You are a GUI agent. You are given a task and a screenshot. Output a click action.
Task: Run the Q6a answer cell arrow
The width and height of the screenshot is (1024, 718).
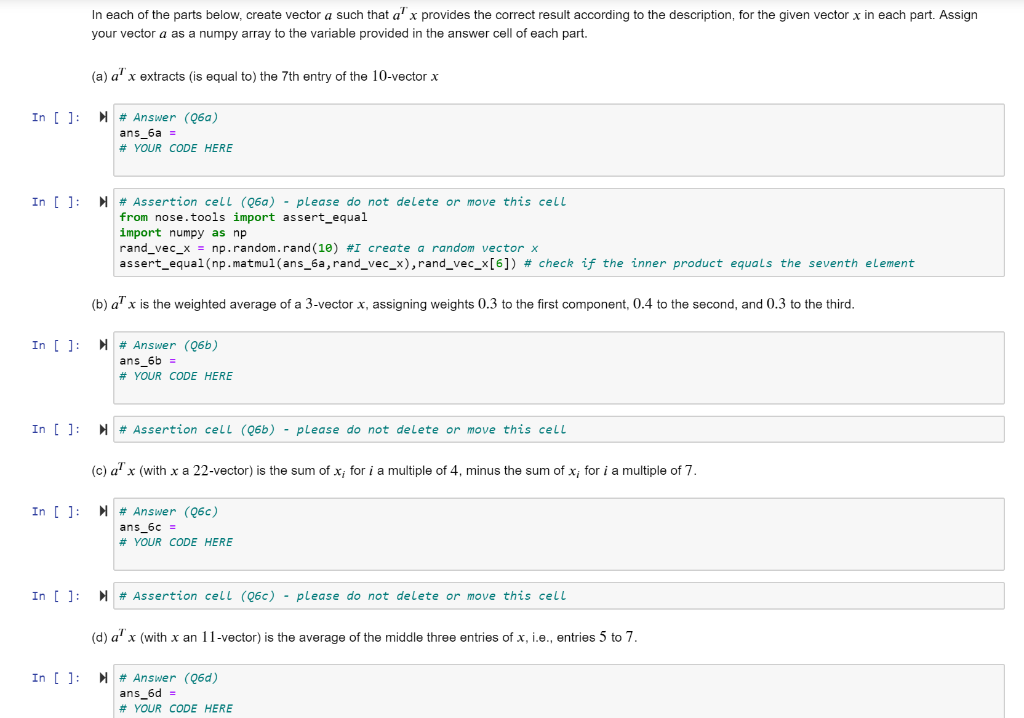click(103, 117)
